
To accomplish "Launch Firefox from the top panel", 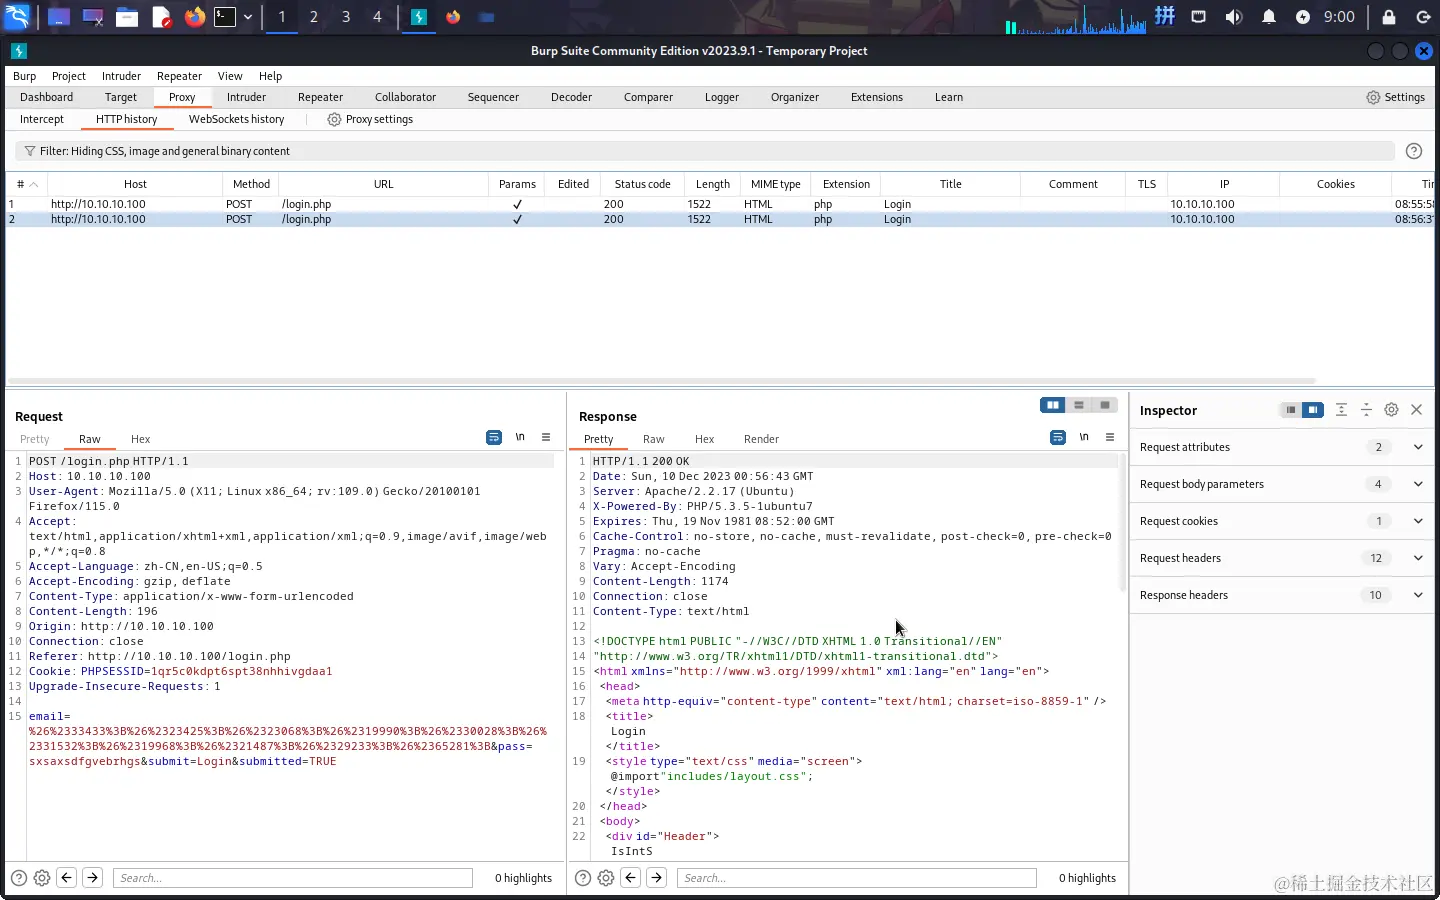I will pos(195,17).
